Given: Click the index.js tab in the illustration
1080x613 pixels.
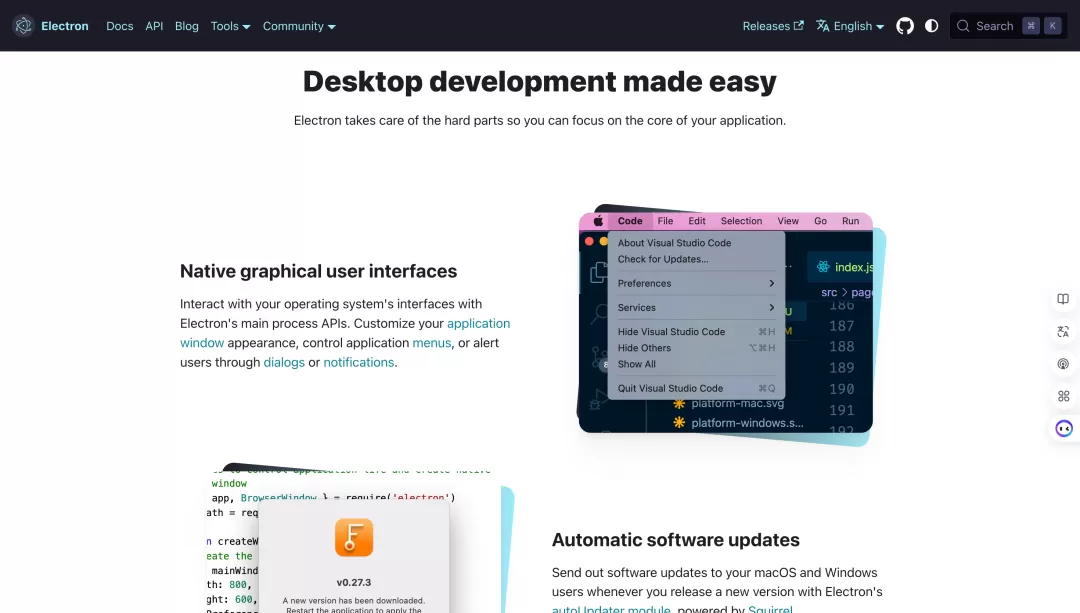Looking at the screenshot, I should (842, 267).
